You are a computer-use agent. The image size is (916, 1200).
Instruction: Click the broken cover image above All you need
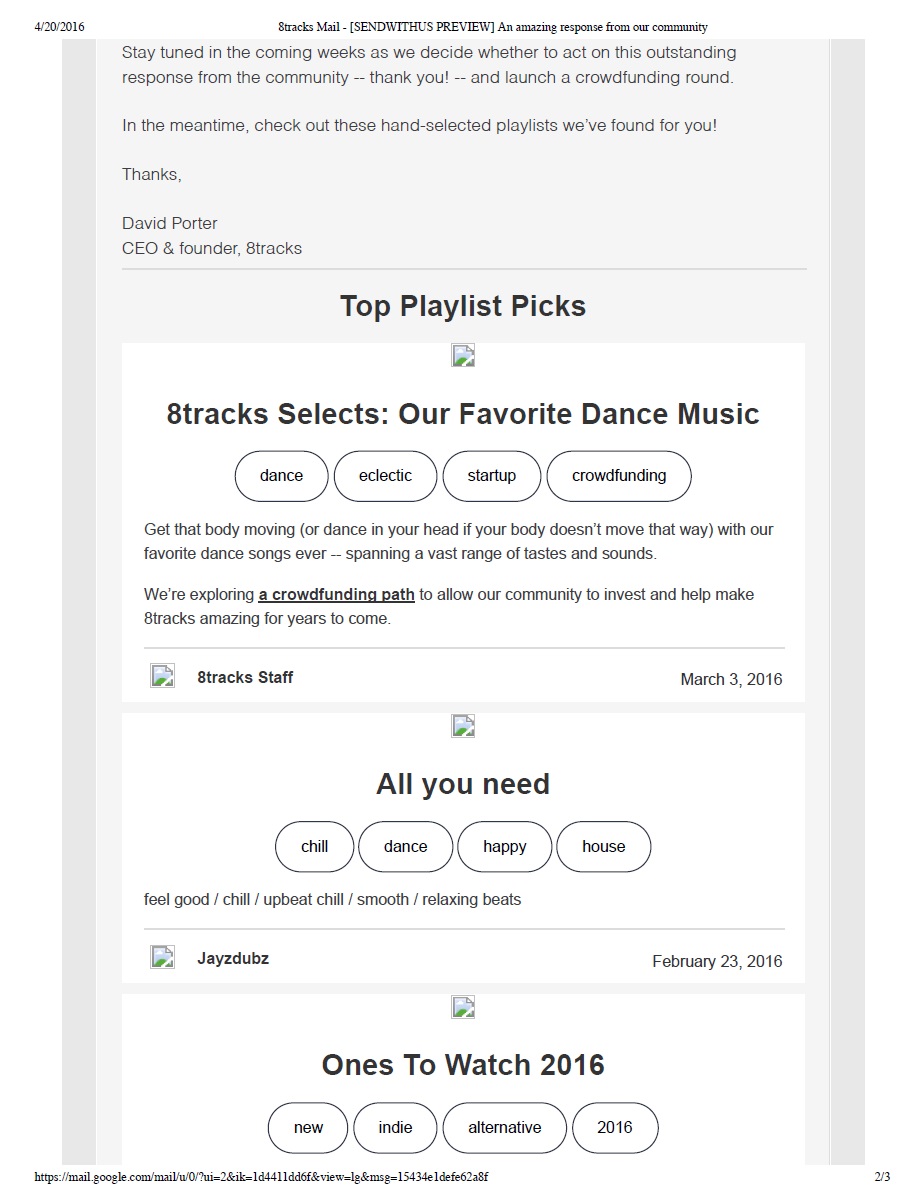pyautogui.click(x=463, y=726)
